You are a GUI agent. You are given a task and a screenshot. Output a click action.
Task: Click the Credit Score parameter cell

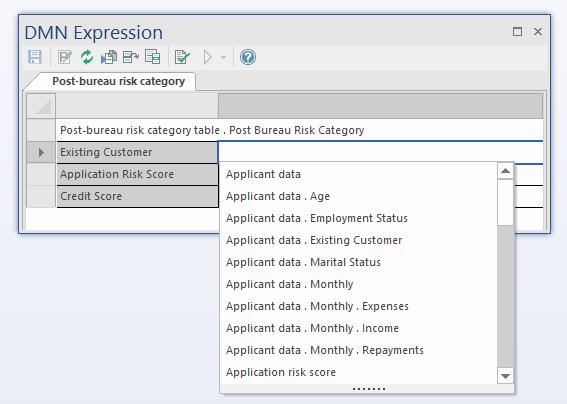137,196
